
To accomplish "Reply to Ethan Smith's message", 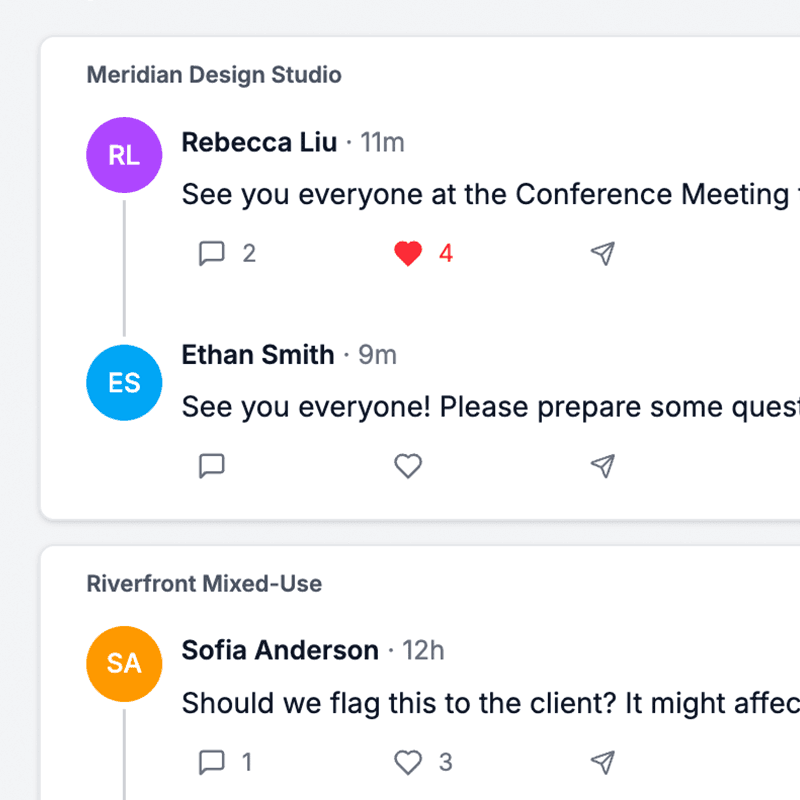I will (x=212, y=466).
